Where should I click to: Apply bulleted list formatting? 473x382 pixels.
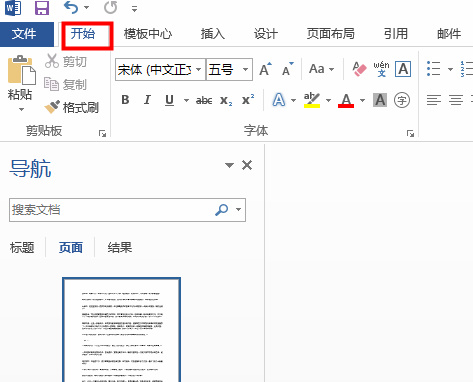434,69
